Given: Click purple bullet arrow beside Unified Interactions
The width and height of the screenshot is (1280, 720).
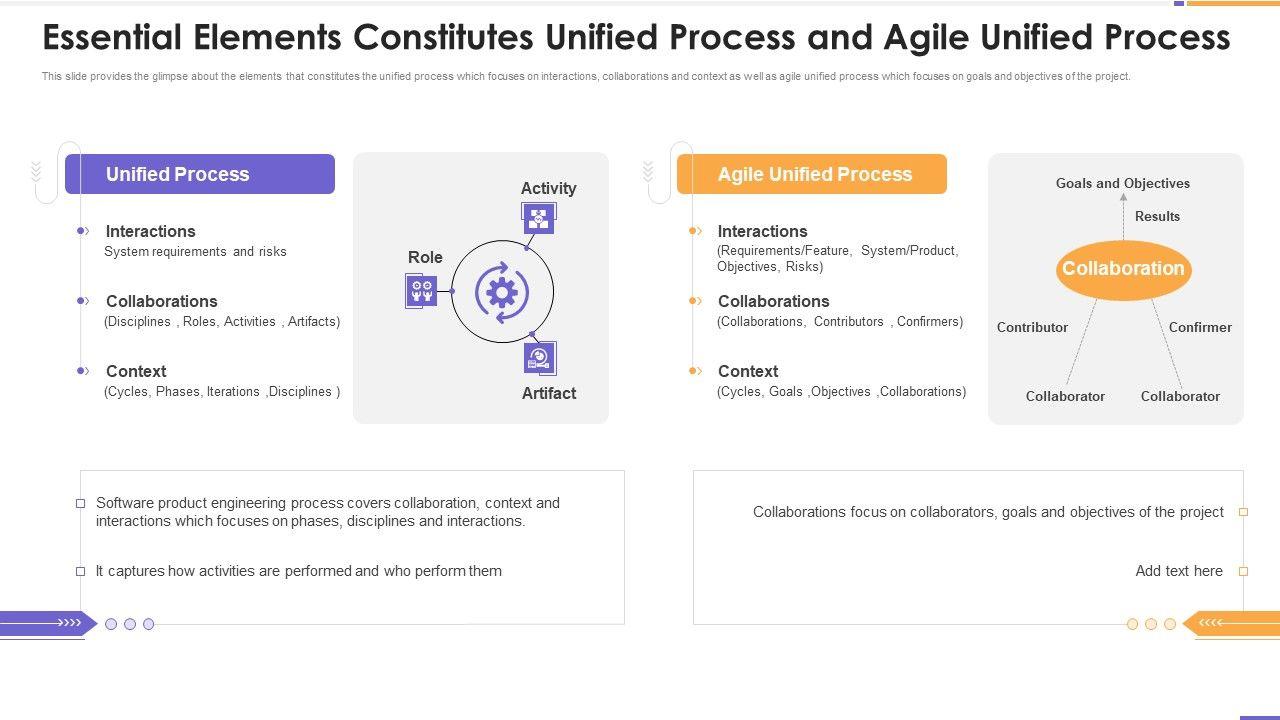Looking at the screenshot, I should pyautogui.click(x=83, y=231).
